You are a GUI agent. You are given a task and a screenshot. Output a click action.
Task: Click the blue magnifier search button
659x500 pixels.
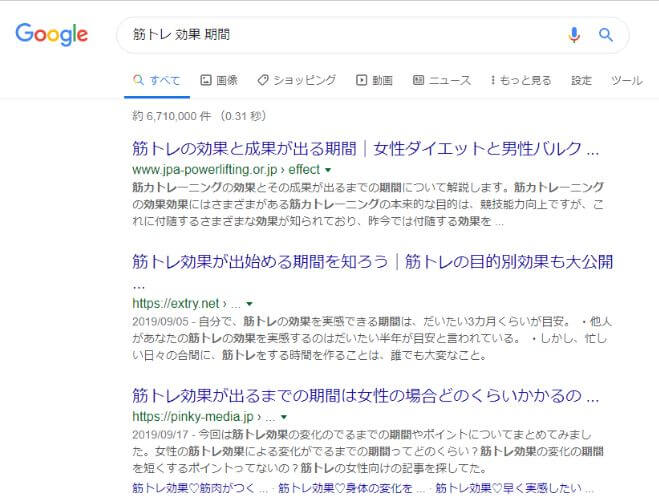[606, 34]
